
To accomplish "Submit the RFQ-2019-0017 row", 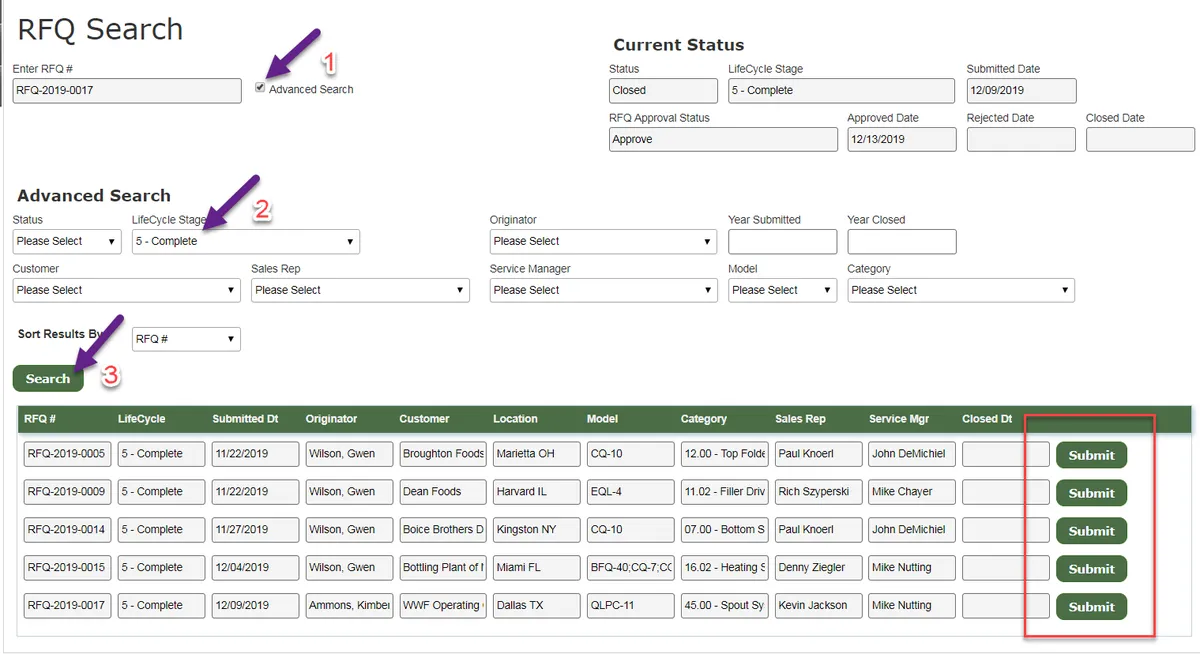I will pyautogui.click(x=1091, y=607).
